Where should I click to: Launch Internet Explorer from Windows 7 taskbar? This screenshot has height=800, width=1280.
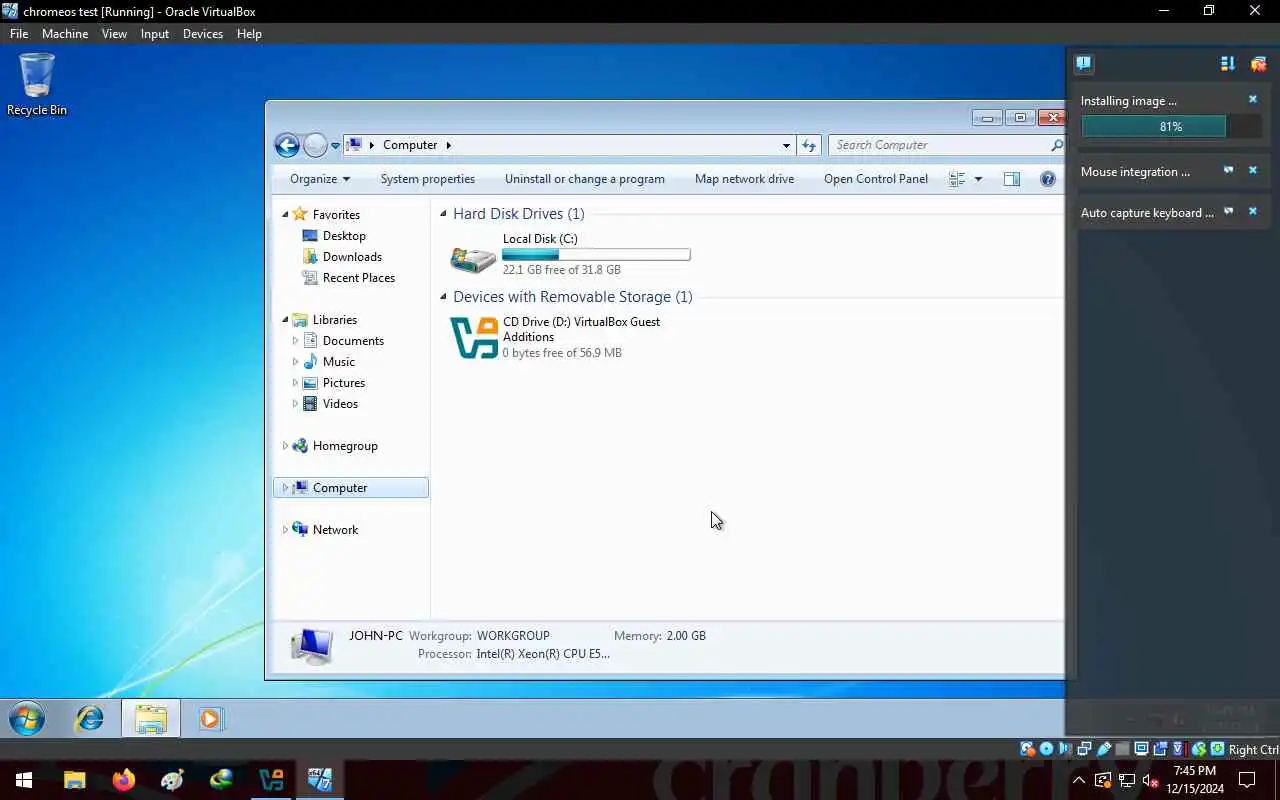point(90,718)
